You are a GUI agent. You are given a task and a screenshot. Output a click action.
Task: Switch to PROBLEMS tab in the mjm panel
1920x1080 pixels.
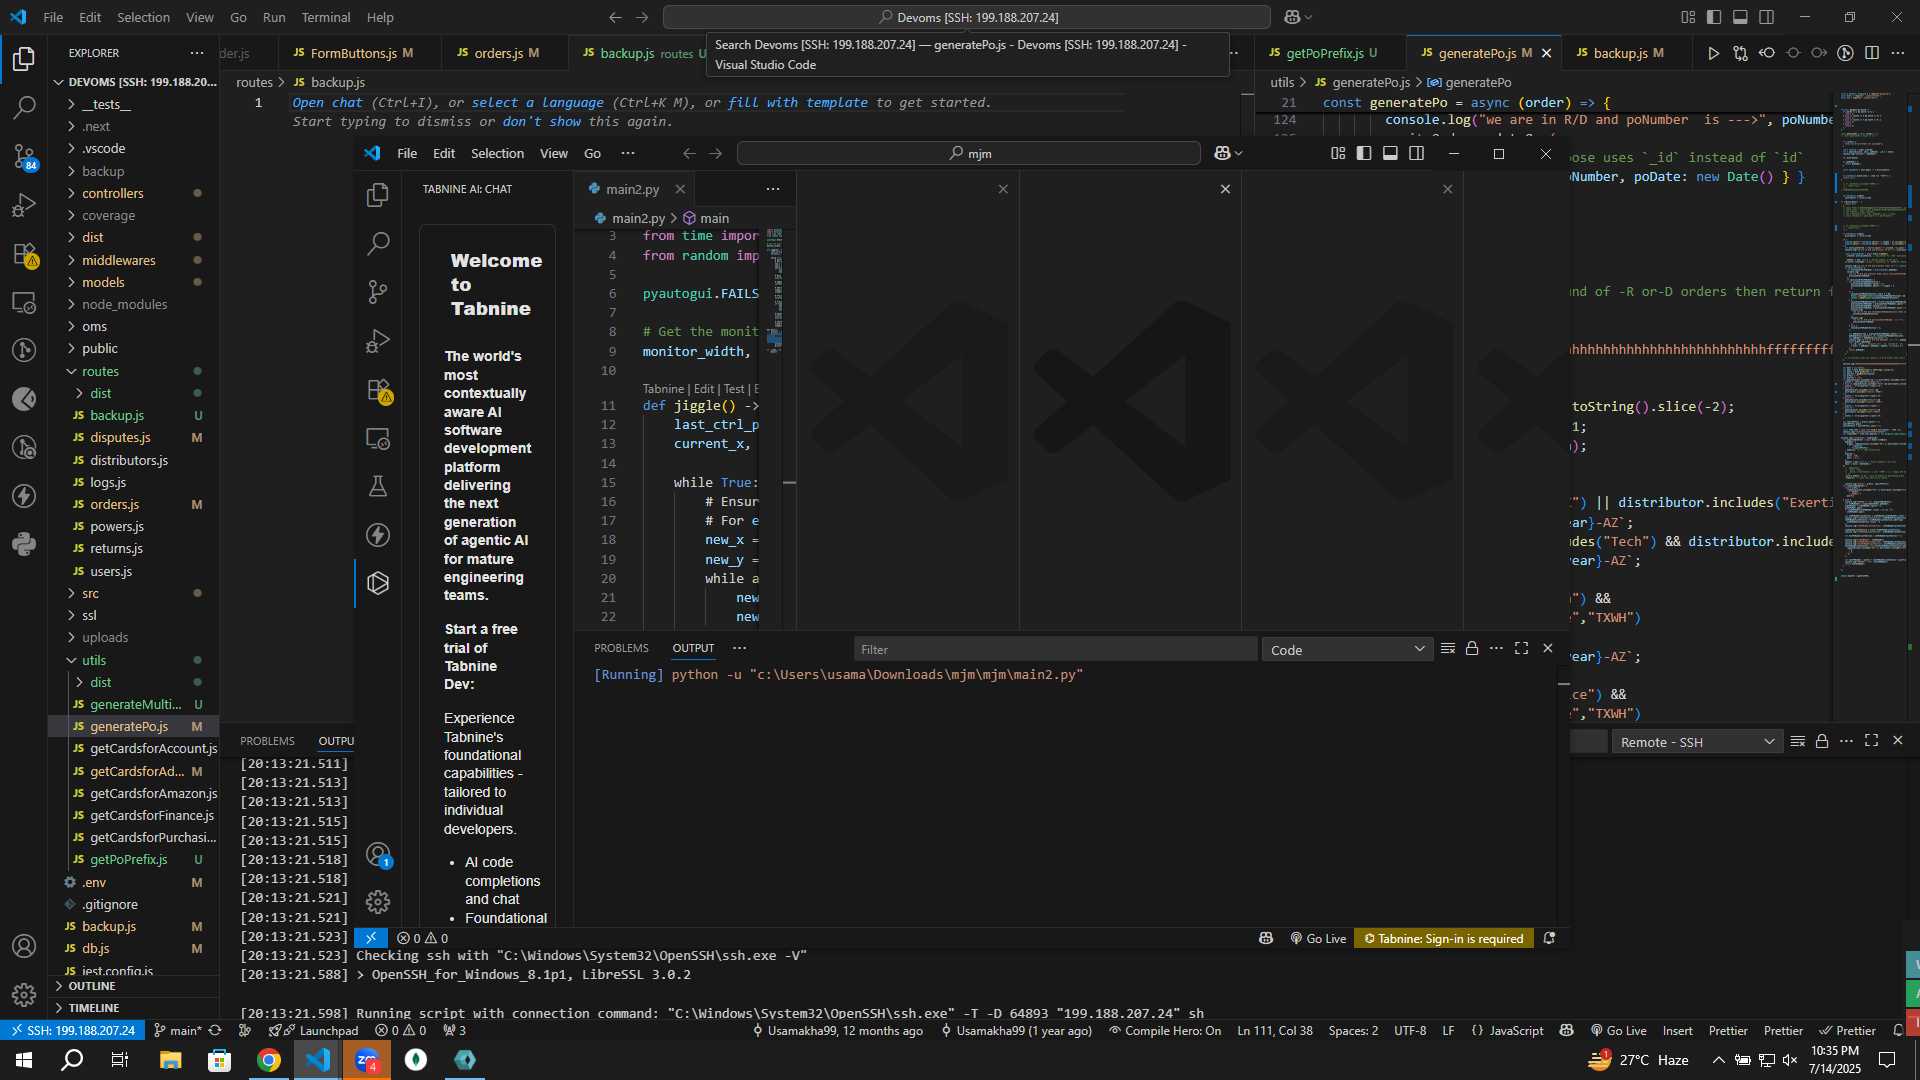point(621,648)
